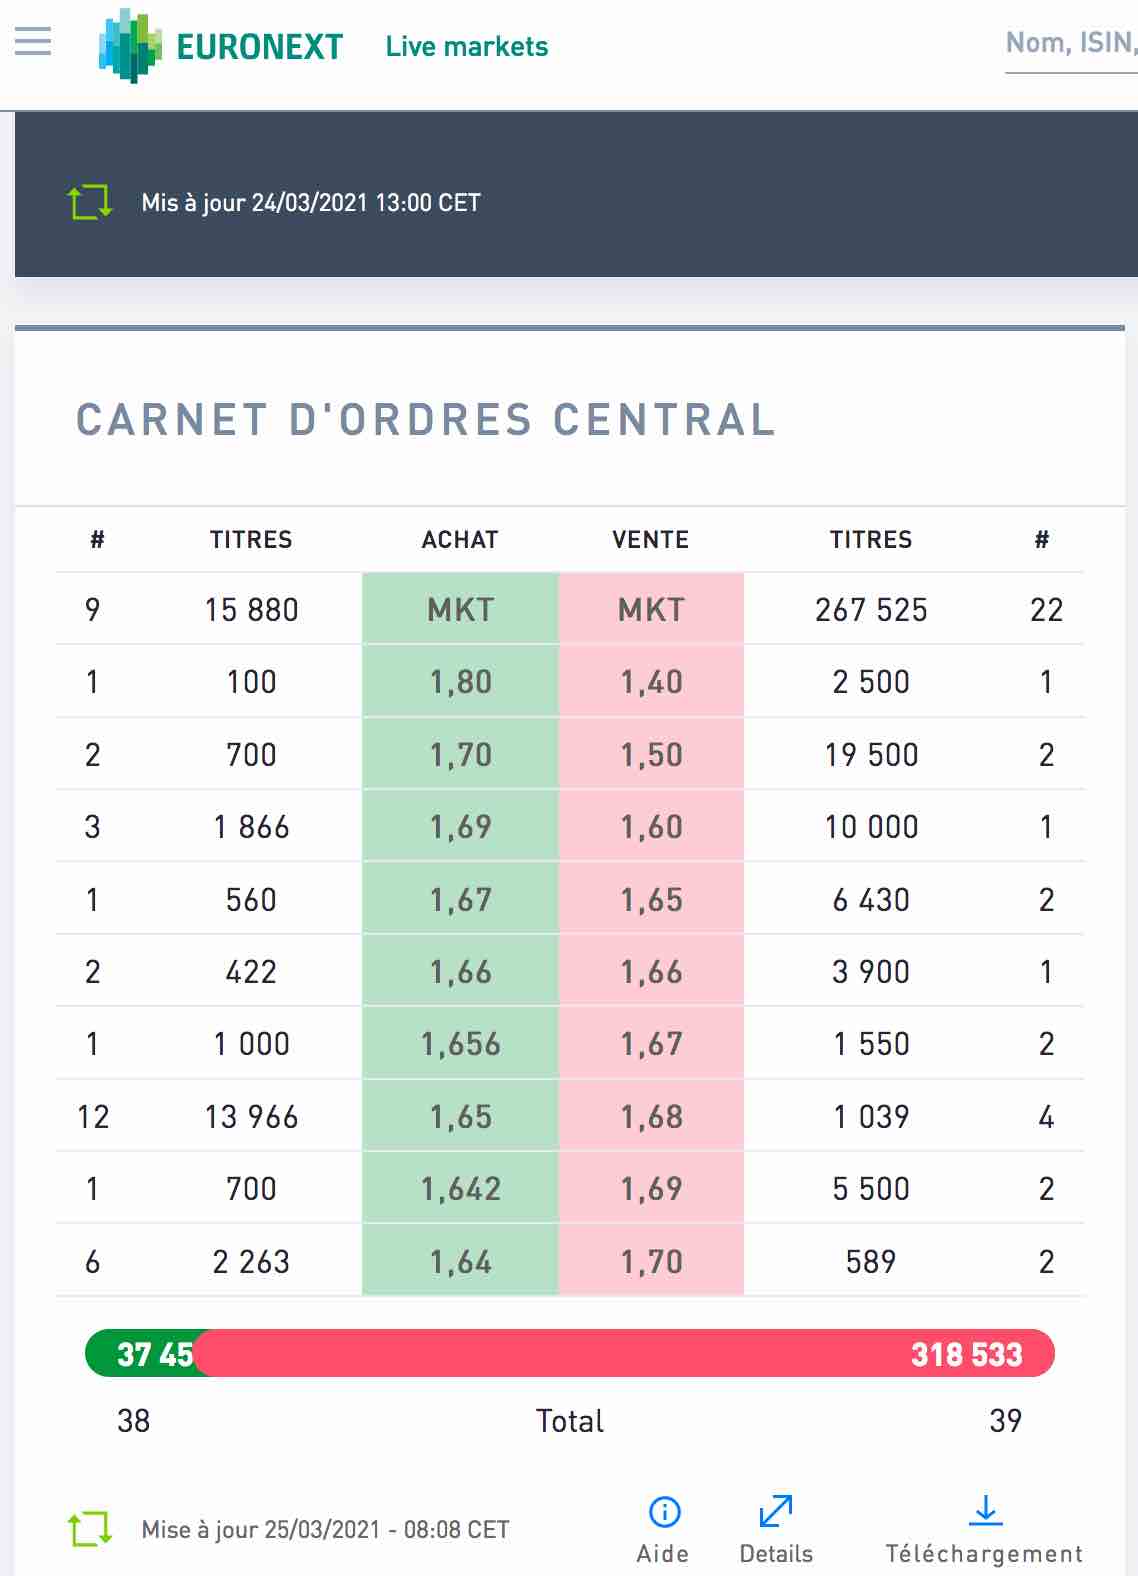The image size is (1138, 1576).
Task: Open the Live markets link
Action: tap(467, 46)
